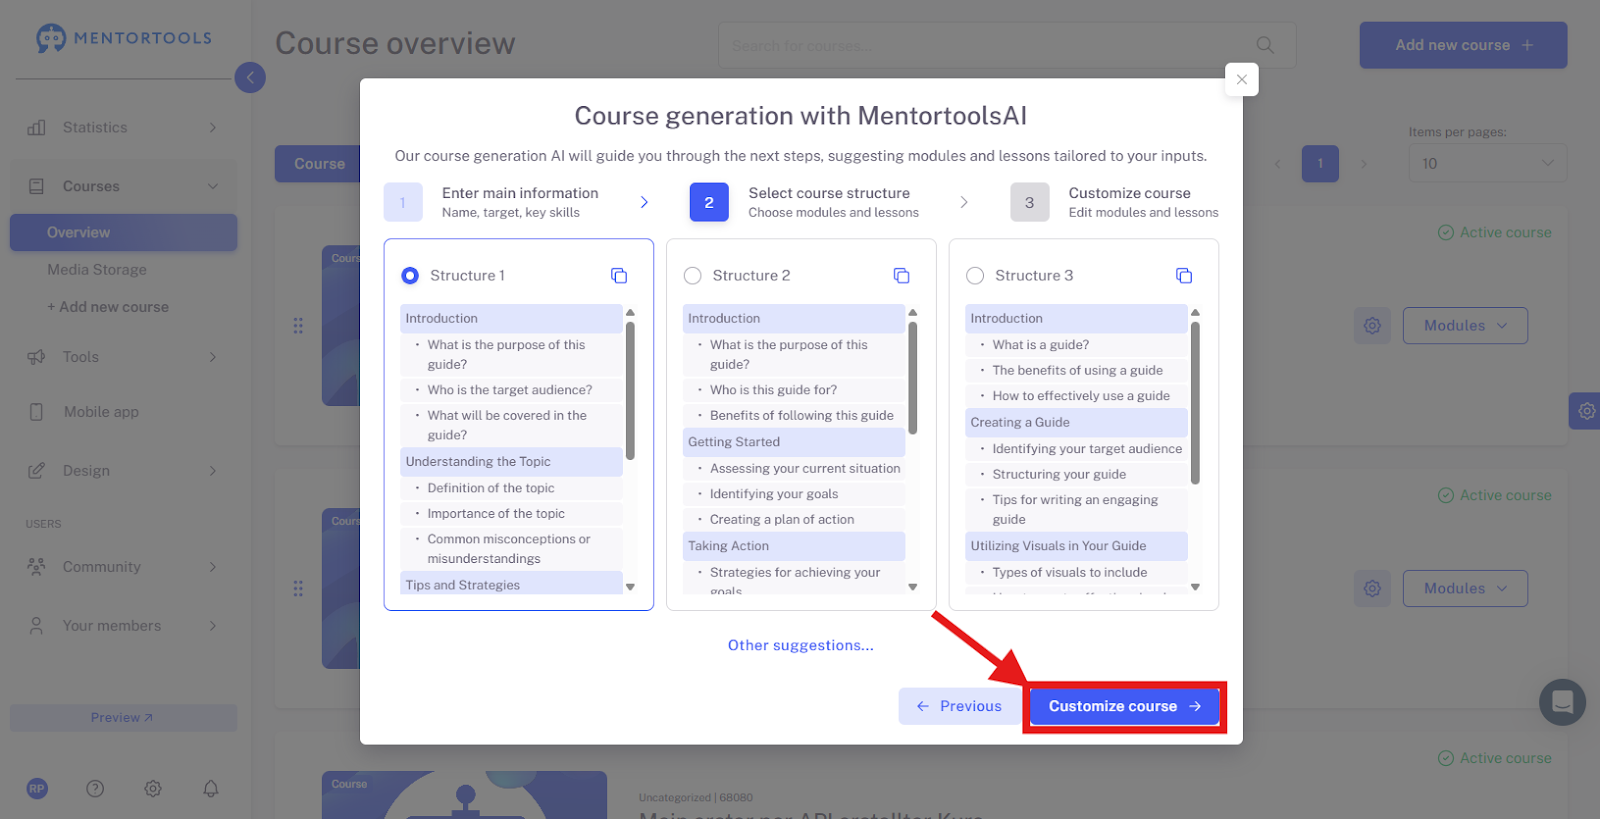
Task: Copy Structure 1 using its copy icon
Action: coord(619,275)
